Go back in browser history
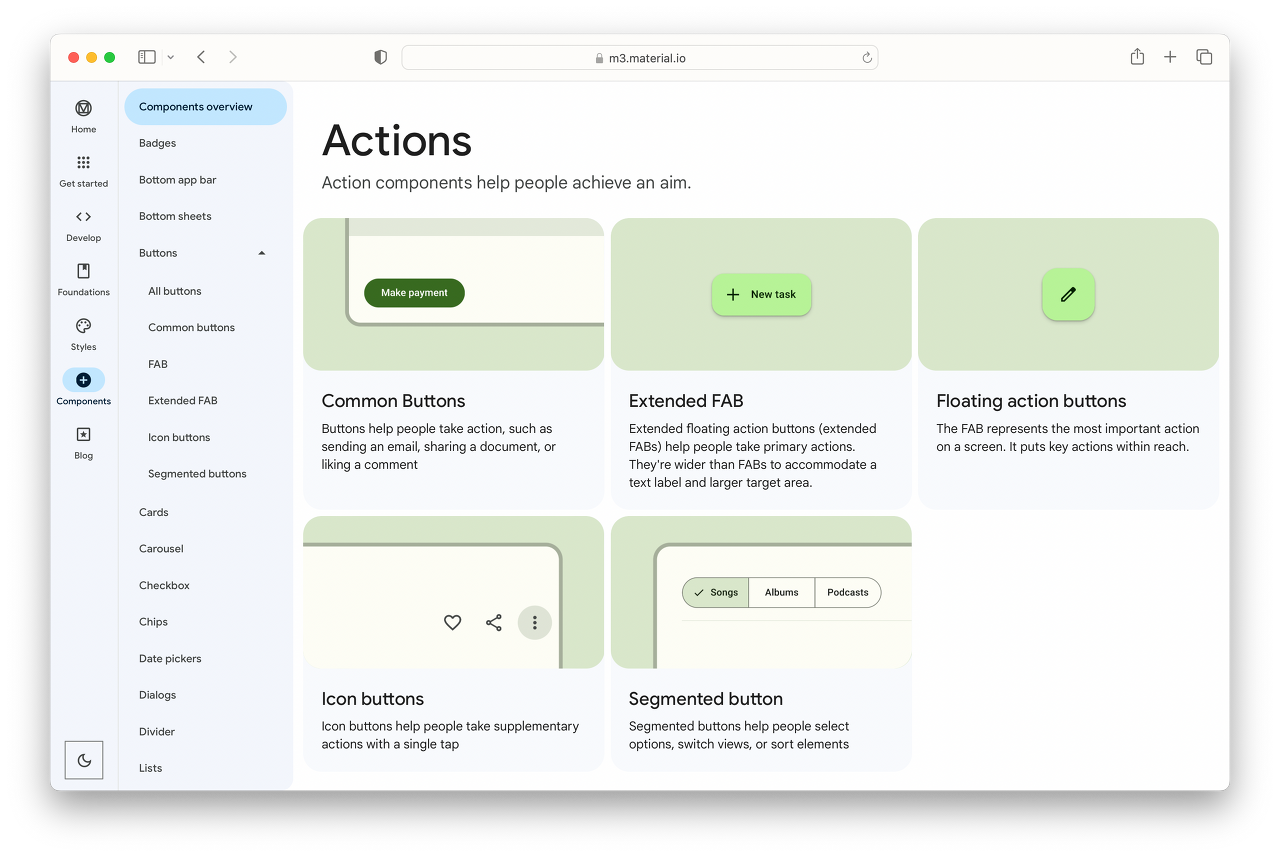1280x857 pixels. pyautogui.click(x=201, y=57)
